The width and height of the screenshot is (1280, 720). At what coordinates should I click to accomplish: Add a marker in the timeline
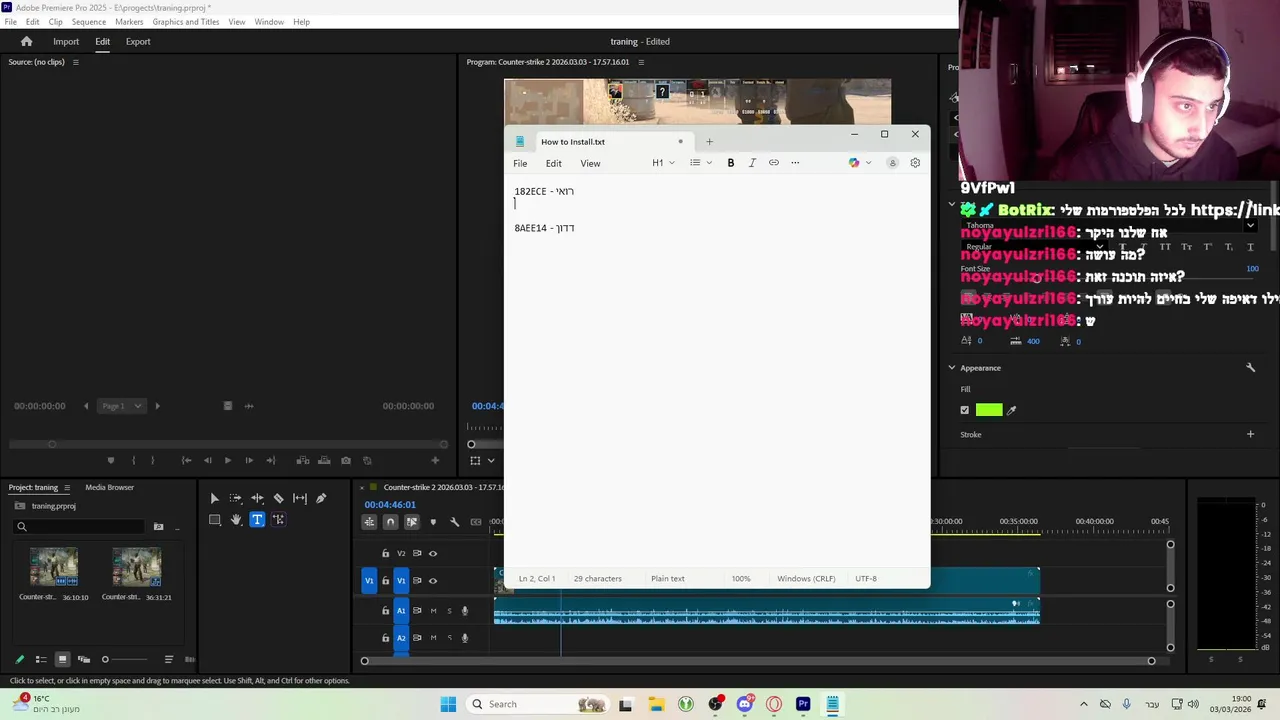433,522
